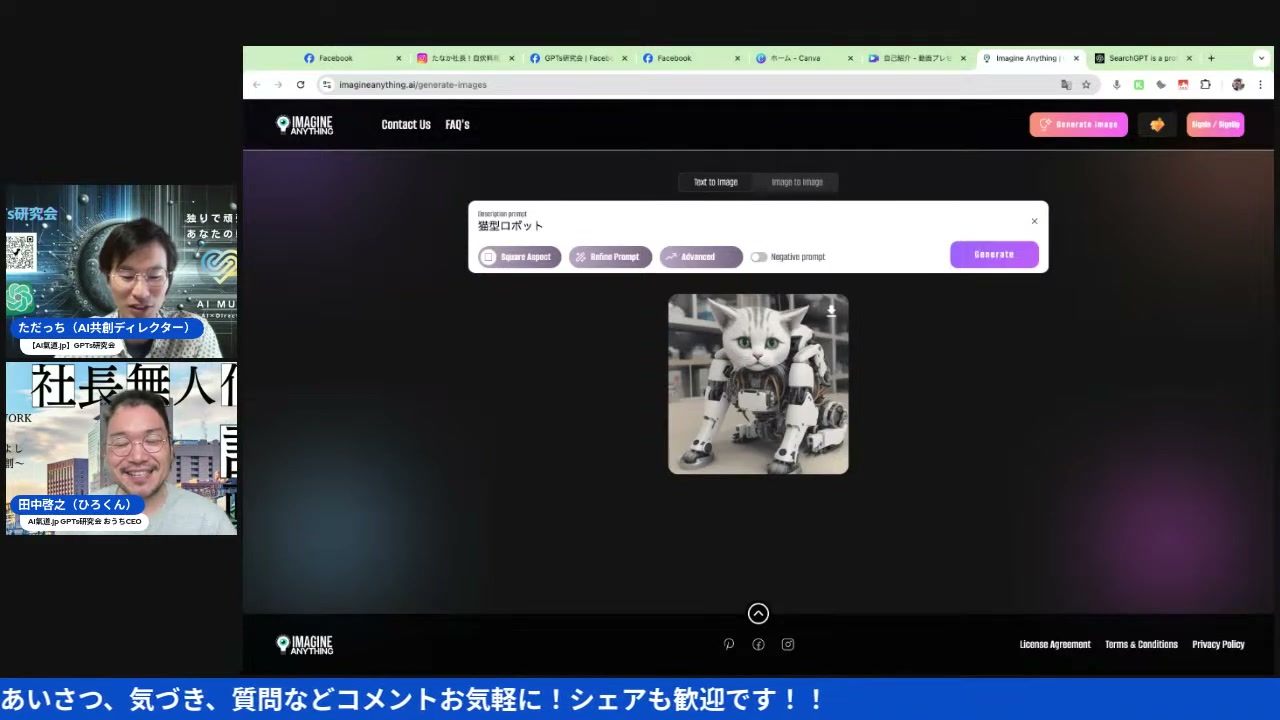Open the browser extensions puzzle icon
1280x720 pixels.
[1205, 85]
